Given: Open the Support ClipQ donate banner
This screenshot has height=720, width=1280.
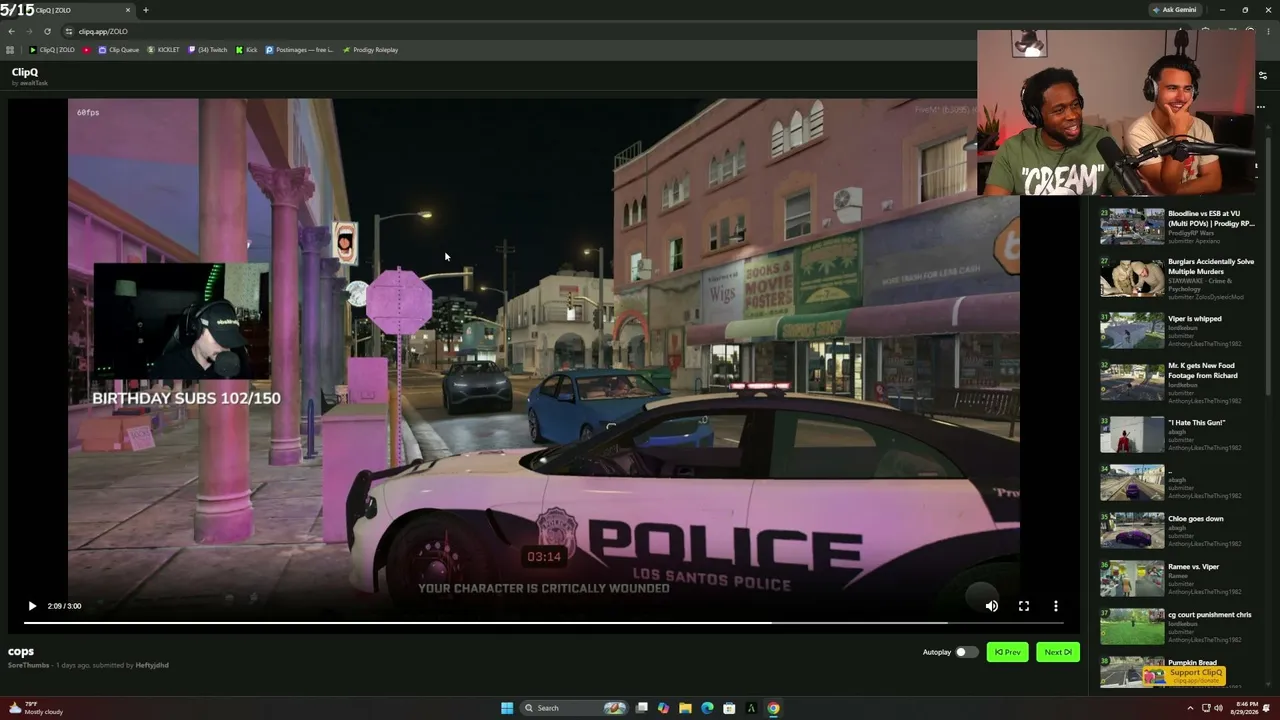Looking at the screenshot, I should coord(1184,676).
